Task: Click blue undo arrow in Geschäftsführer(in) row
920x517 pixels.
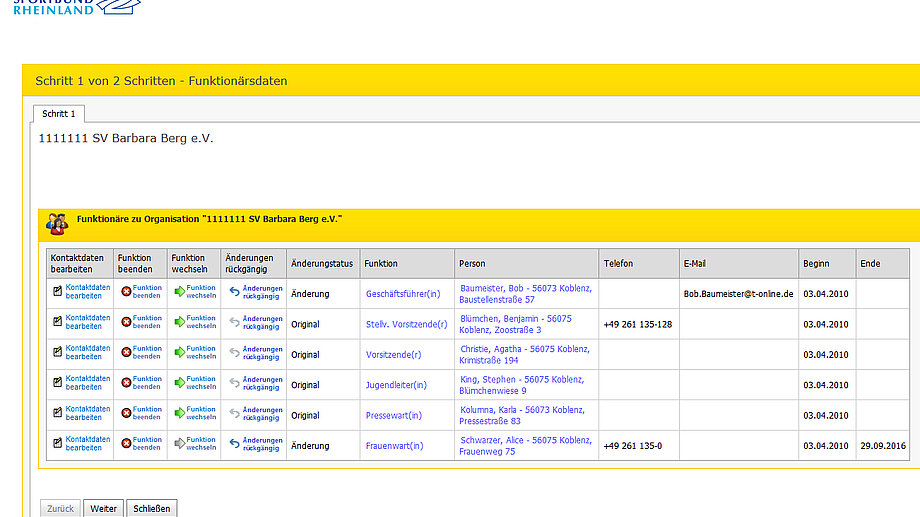Action: click(x=234, y=293)
